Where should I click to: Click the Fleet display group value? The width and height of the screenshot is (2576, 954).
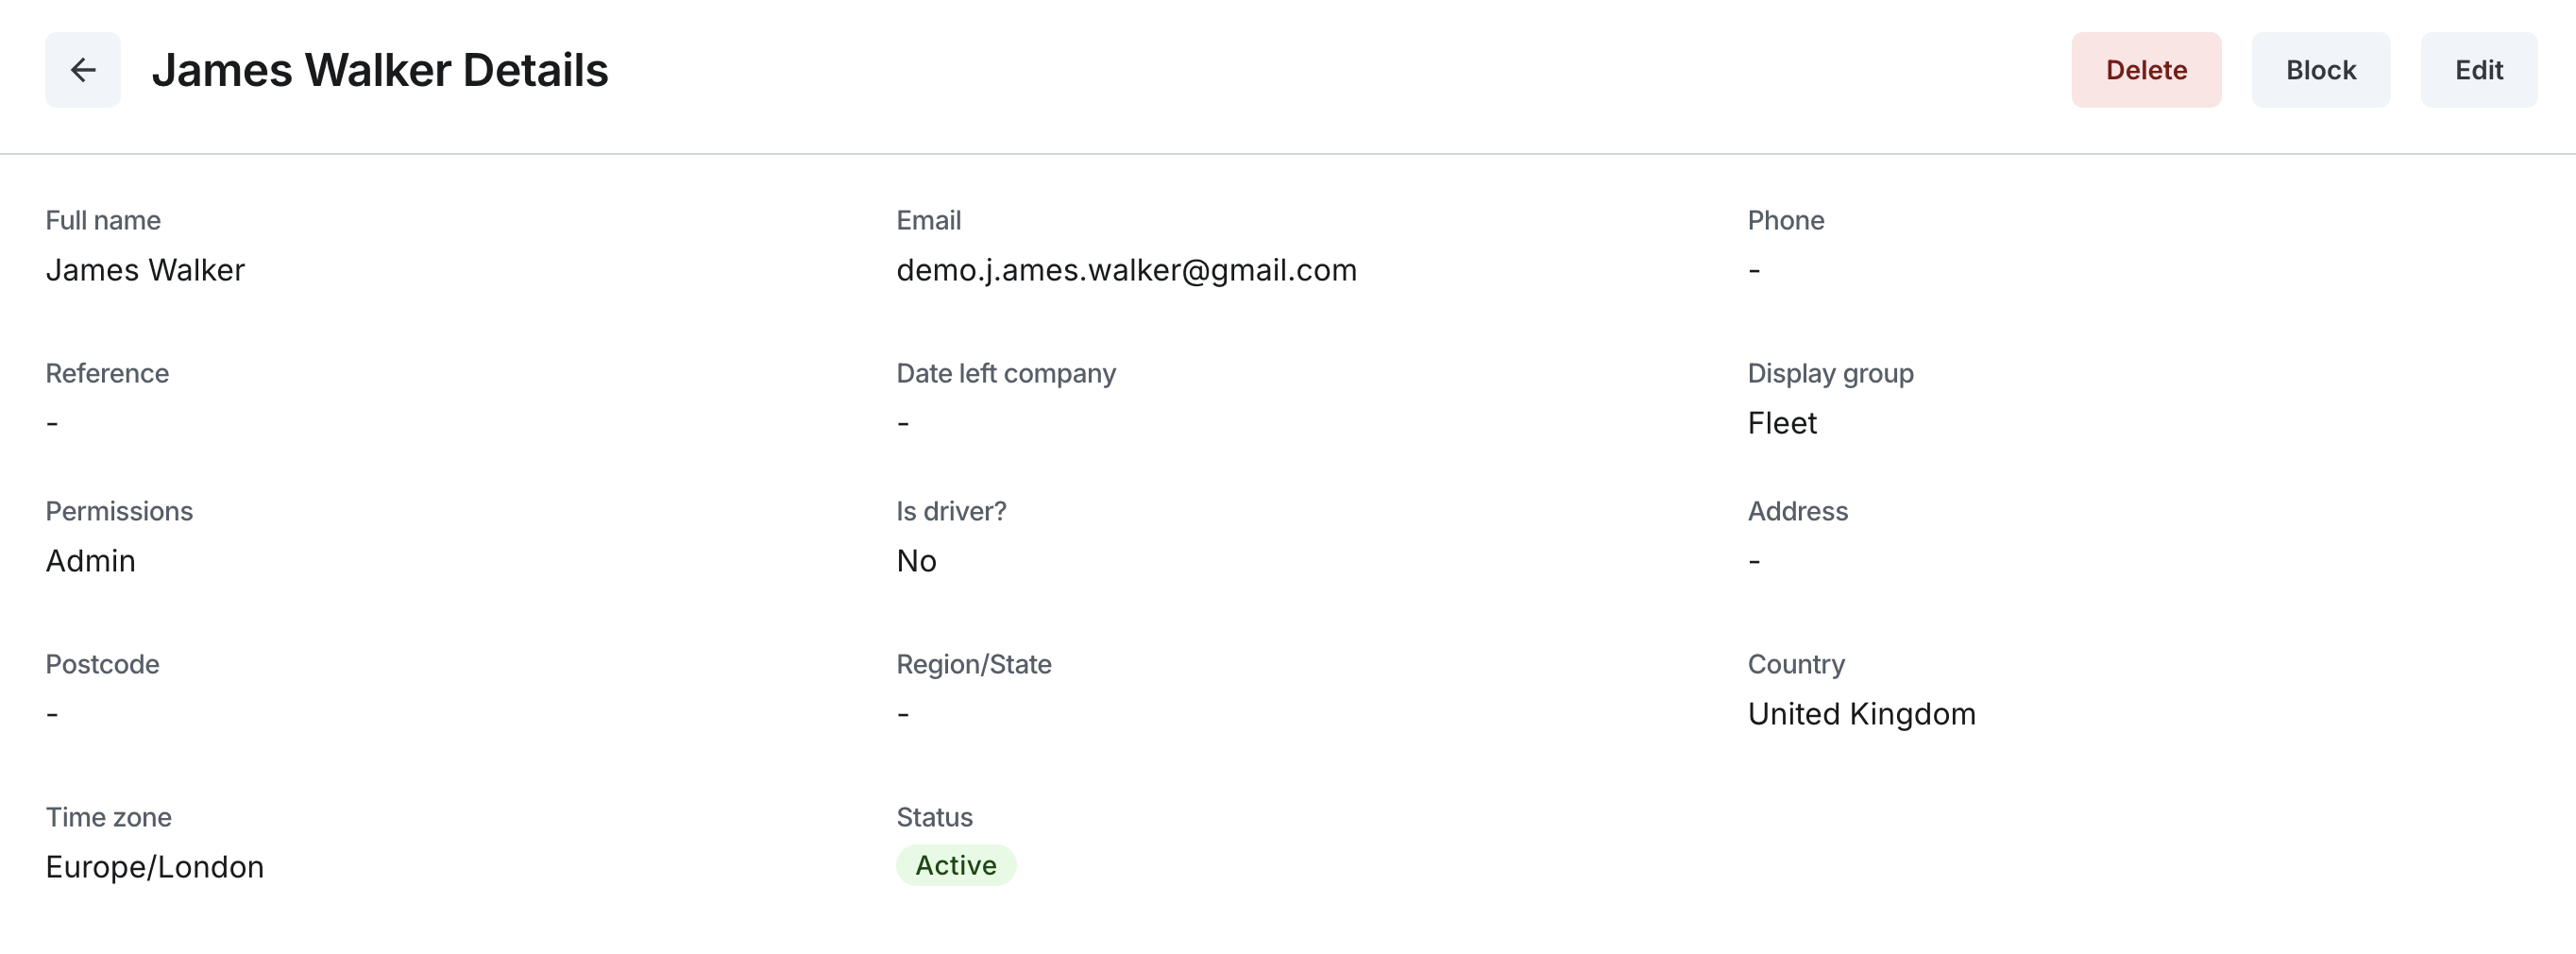tap(1781, 423)
